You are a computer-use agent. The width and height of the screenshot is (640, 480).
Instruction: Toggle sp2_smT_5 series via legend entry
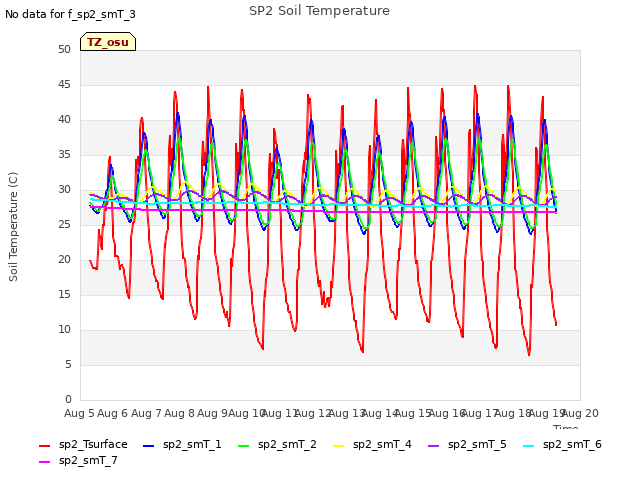click(x=467, y=444)
